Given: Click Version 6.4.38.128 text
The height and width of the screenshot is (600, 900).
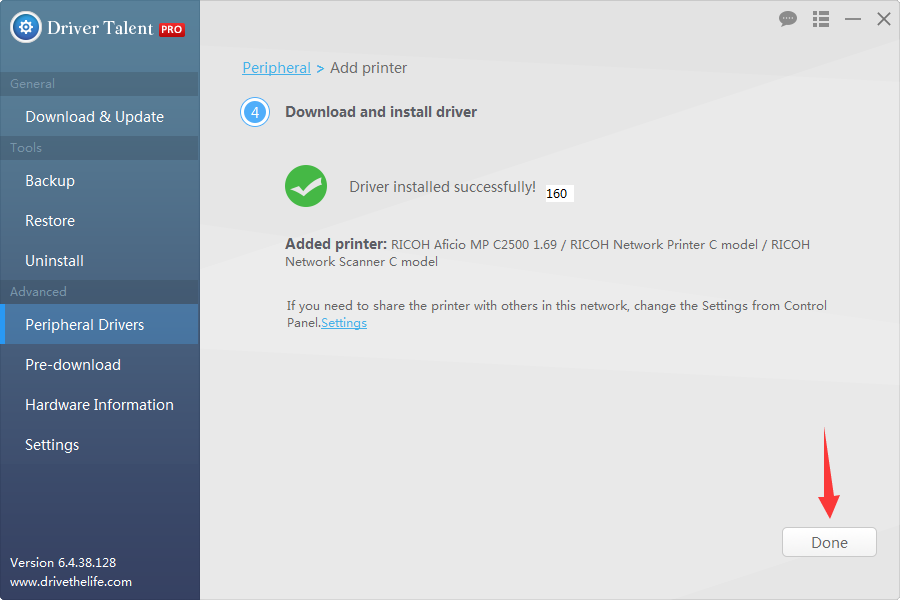Looking at the screenshot, I should (x=63, y=563).
